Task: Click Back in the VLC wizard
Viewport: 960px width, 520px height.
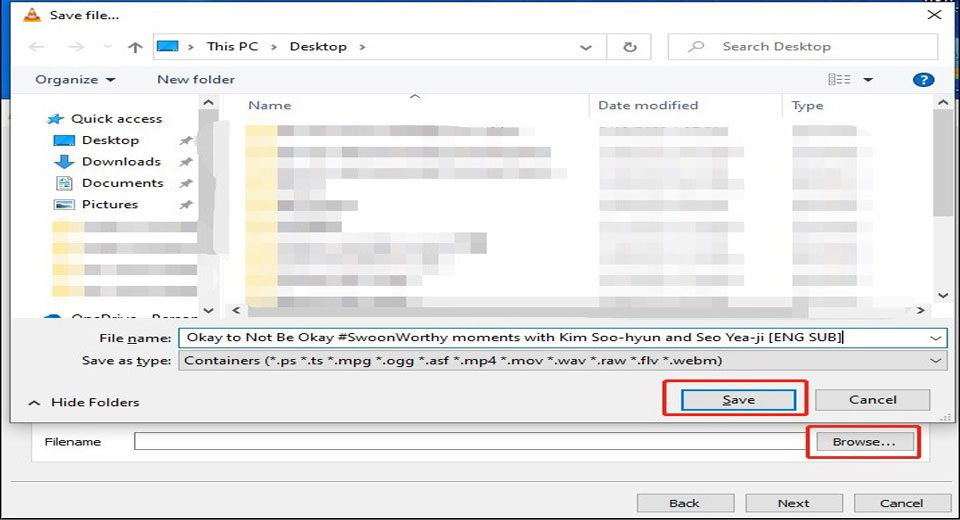Action: coord(684,503)
